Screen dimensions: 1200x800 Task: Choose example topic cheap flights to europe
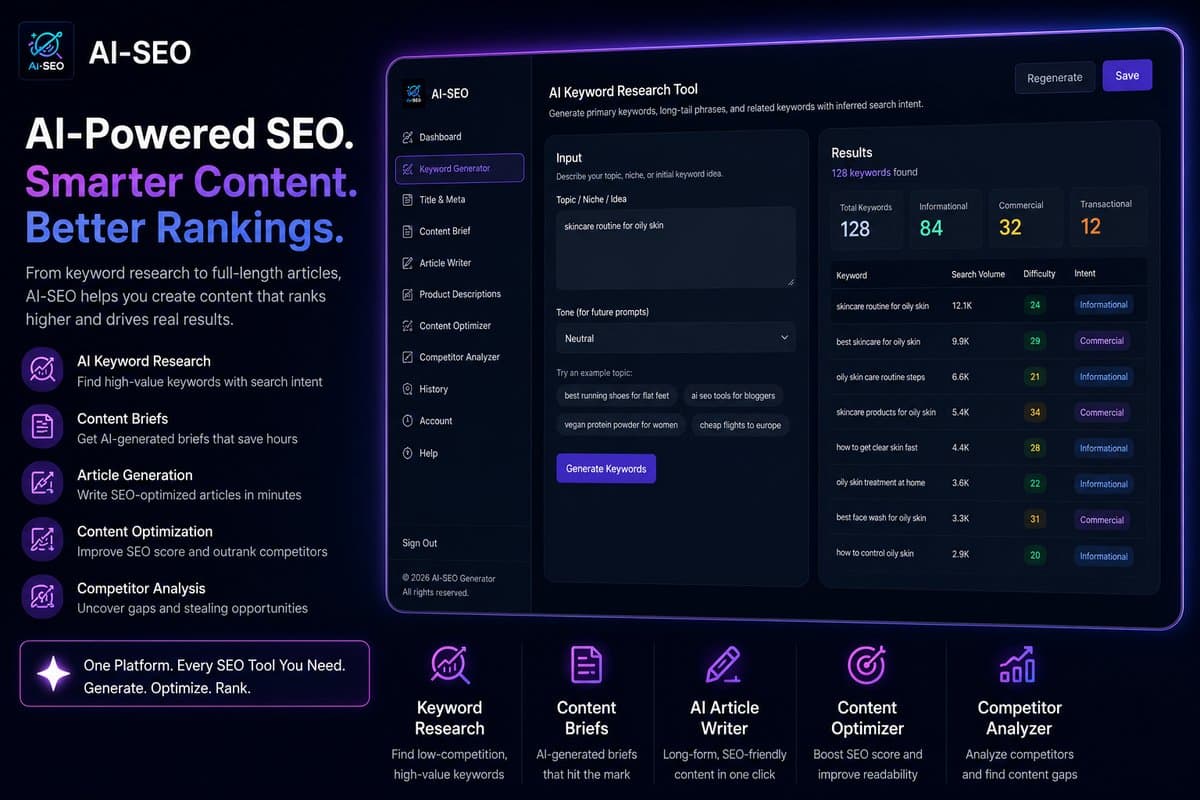741,425
